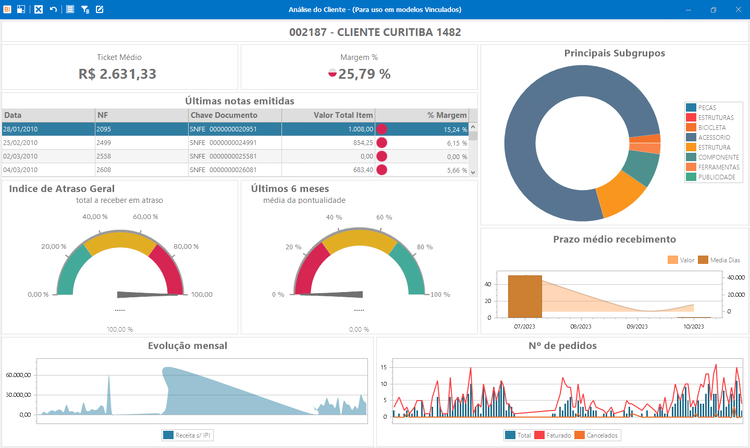Sort by the Data column header
The image size is (750, 448).
pyautogui.click(x=48, y=115)
